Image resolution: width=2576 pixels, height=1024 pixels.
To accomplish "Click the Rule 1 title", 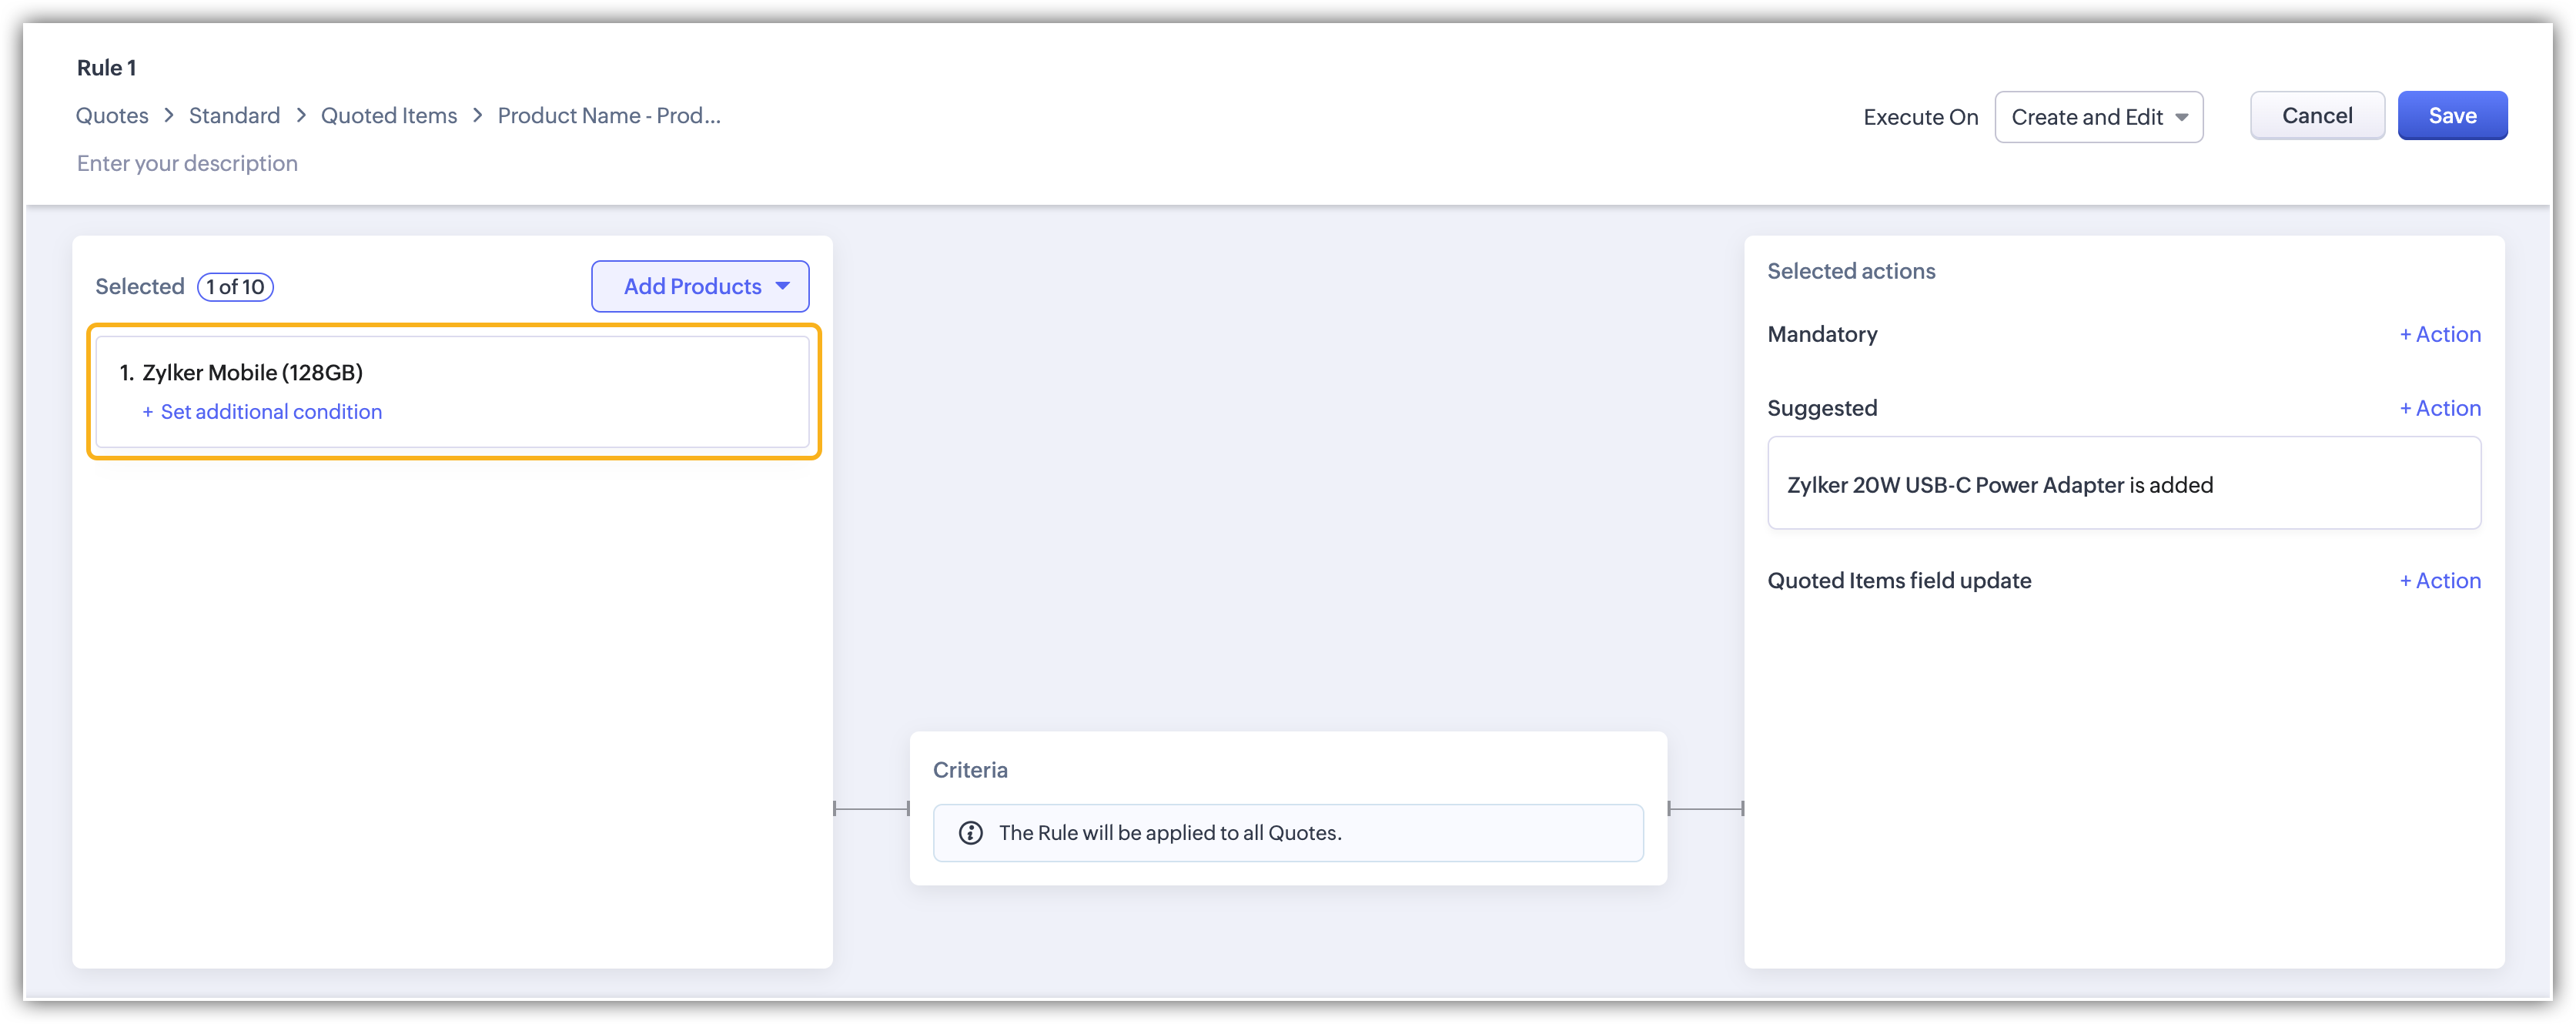I will pos(106,68).
